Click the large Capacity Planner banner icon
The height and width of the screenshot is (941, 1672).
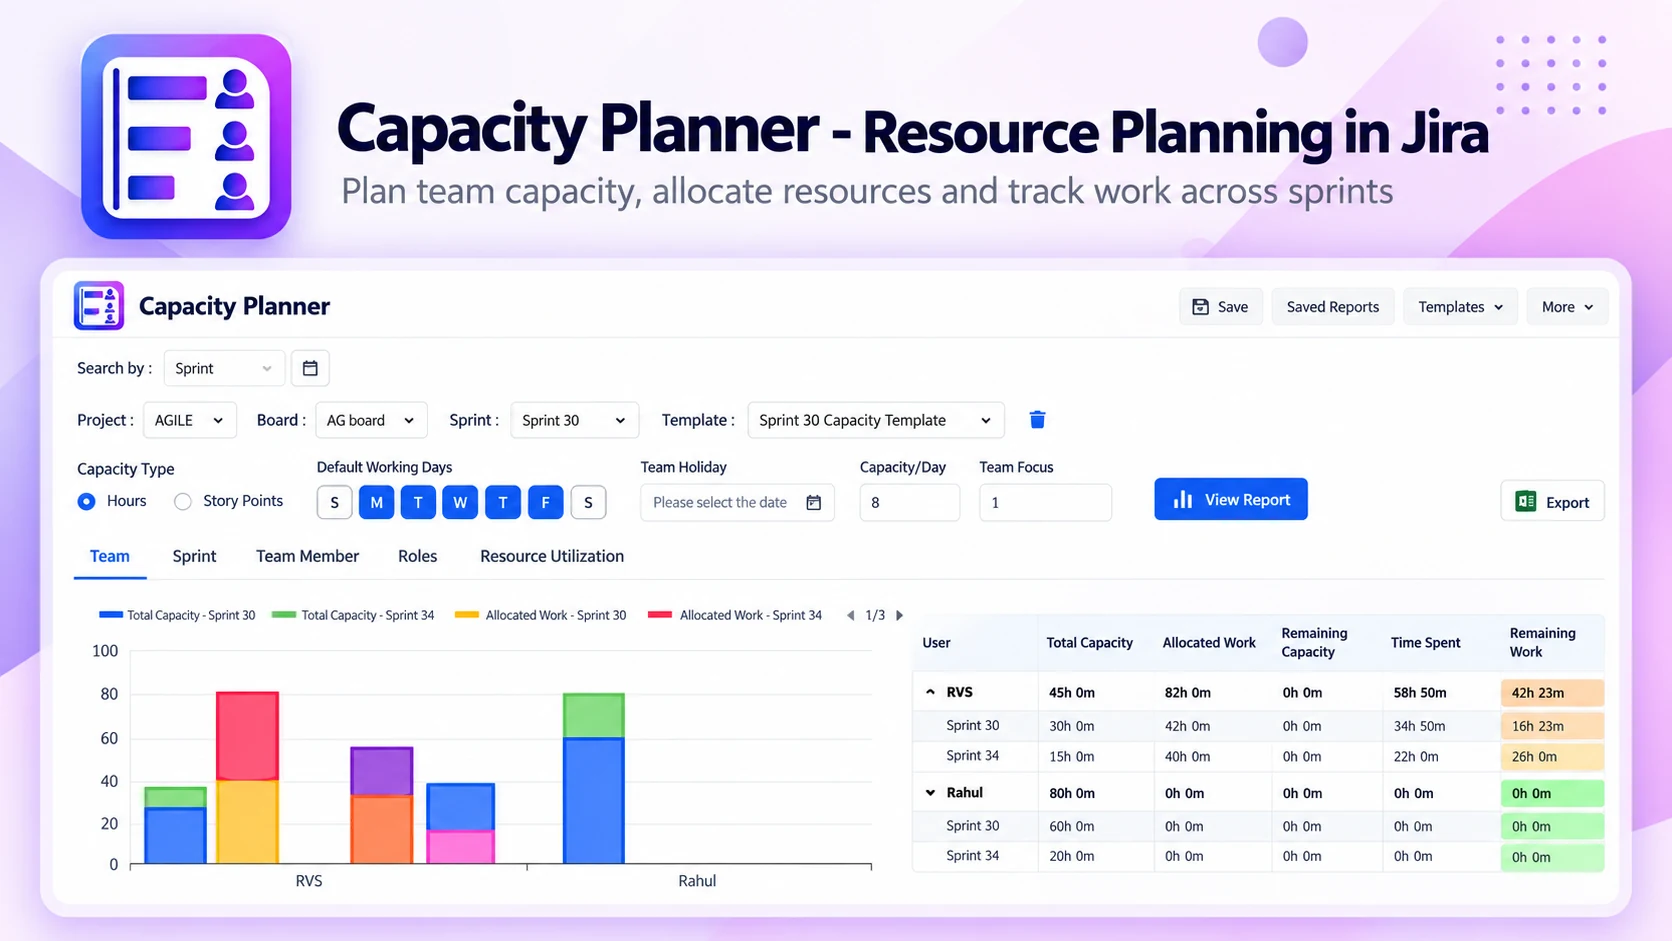pos(186,137)
